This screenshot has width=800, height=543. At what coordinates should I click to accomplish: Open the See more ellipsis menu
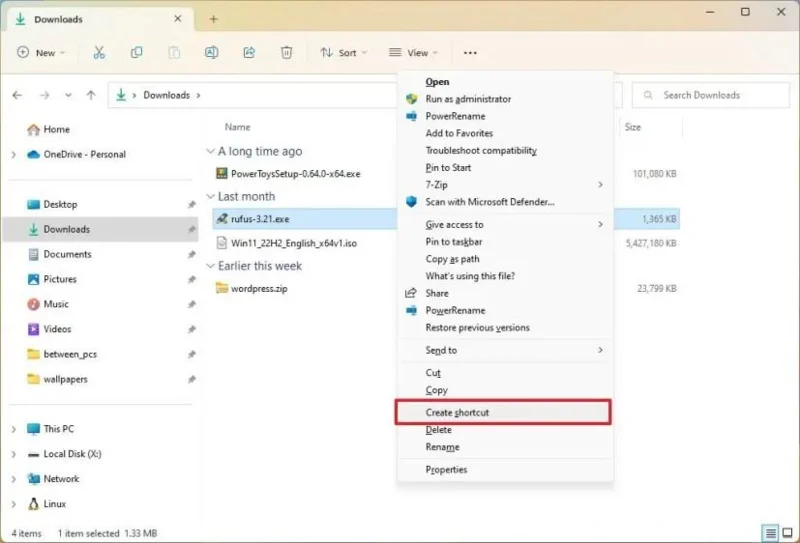470,53
